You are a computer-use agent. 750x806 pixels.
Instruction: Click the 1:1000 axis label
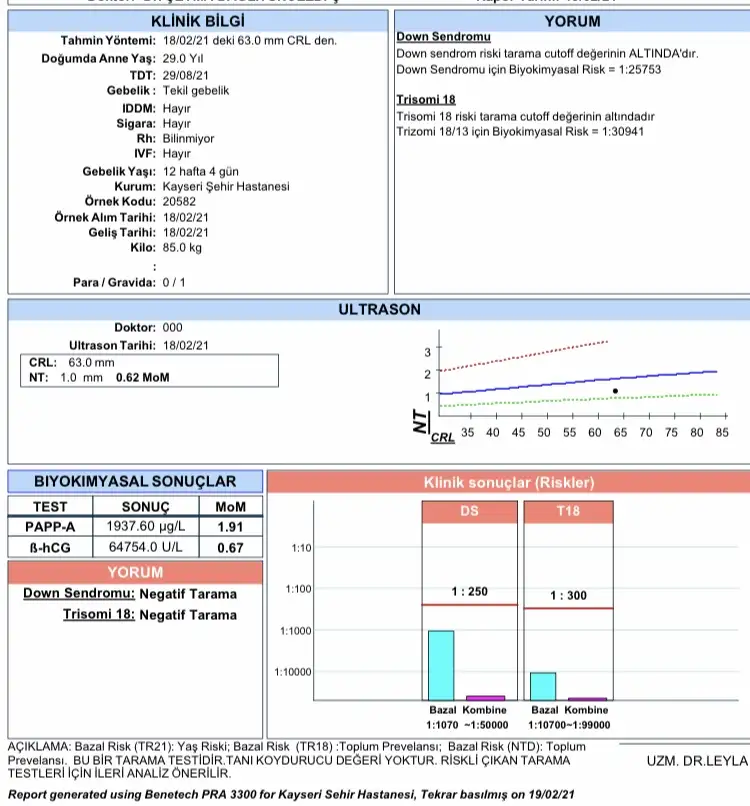[x=296, y=631]
